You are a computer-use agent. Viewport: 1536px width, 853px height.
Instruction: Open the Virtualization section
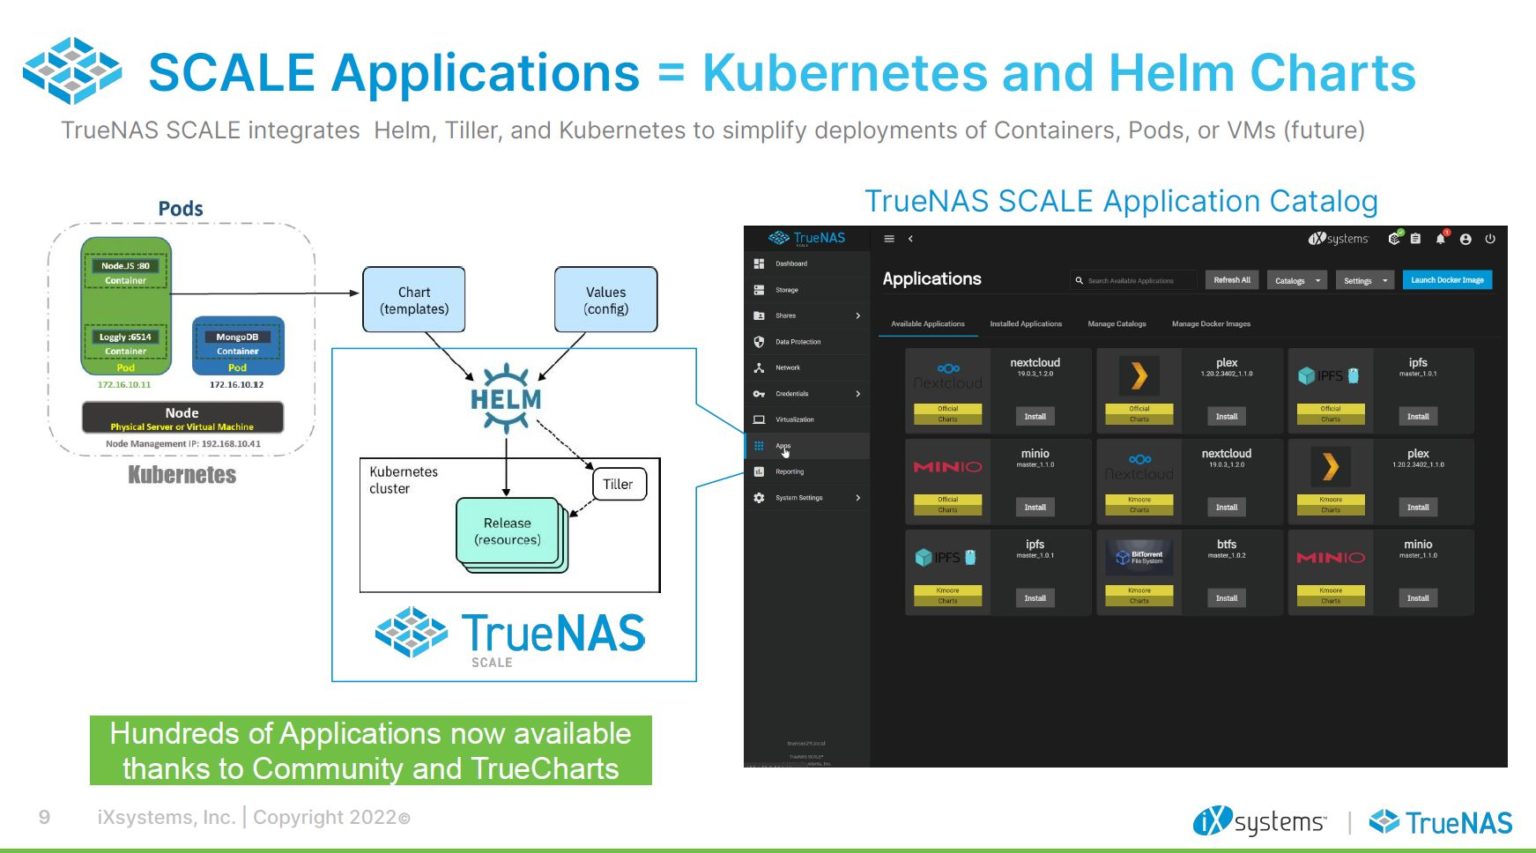coord(795,419)
